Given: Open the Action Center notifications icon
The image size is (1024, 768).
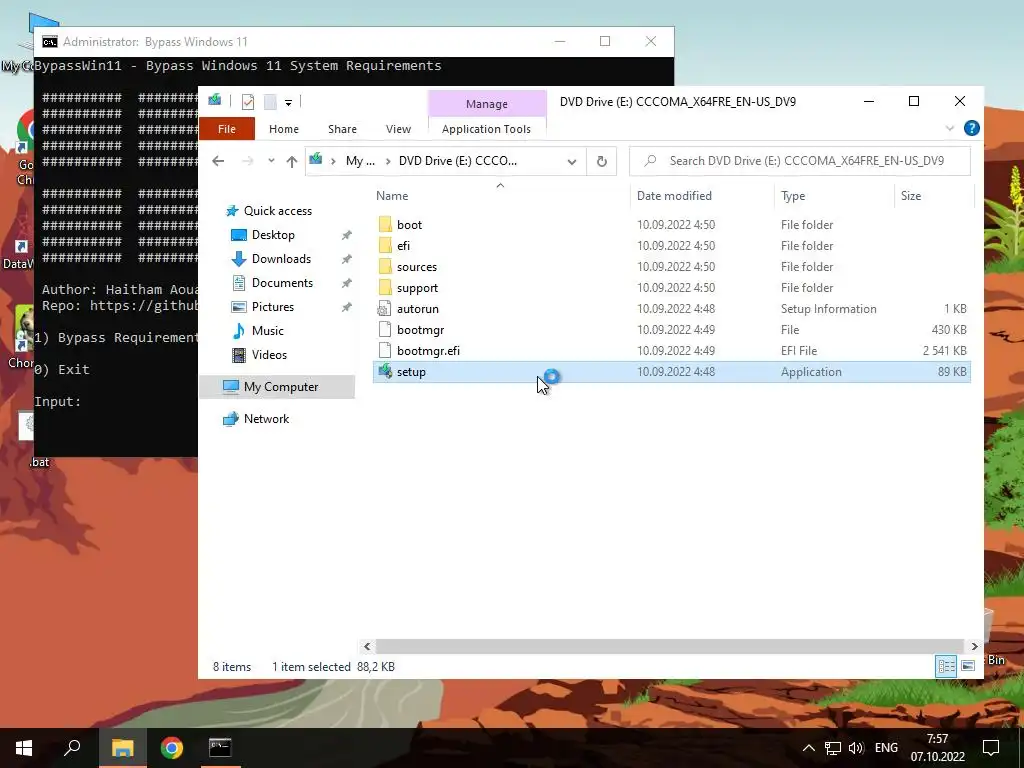Looking at the screenshot, I should tap(991, 748).
